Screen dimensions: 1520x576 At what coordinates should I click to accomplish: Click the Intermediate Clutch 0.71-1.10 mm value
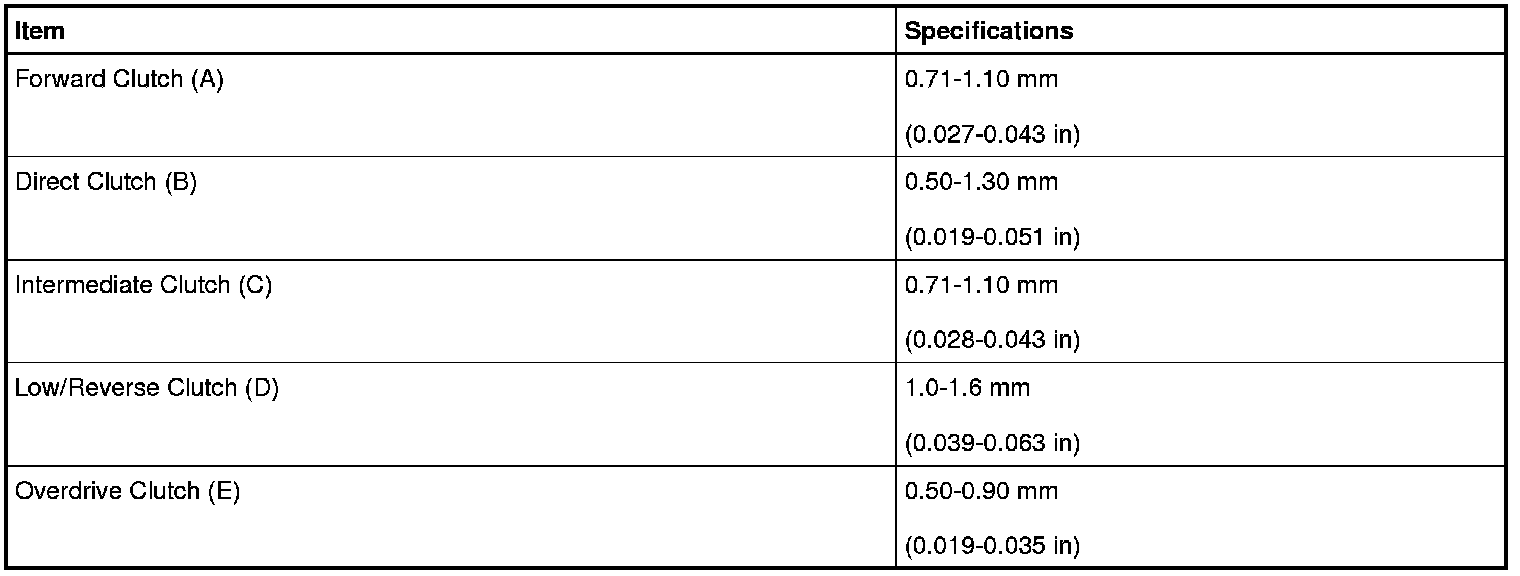(980, 286)
